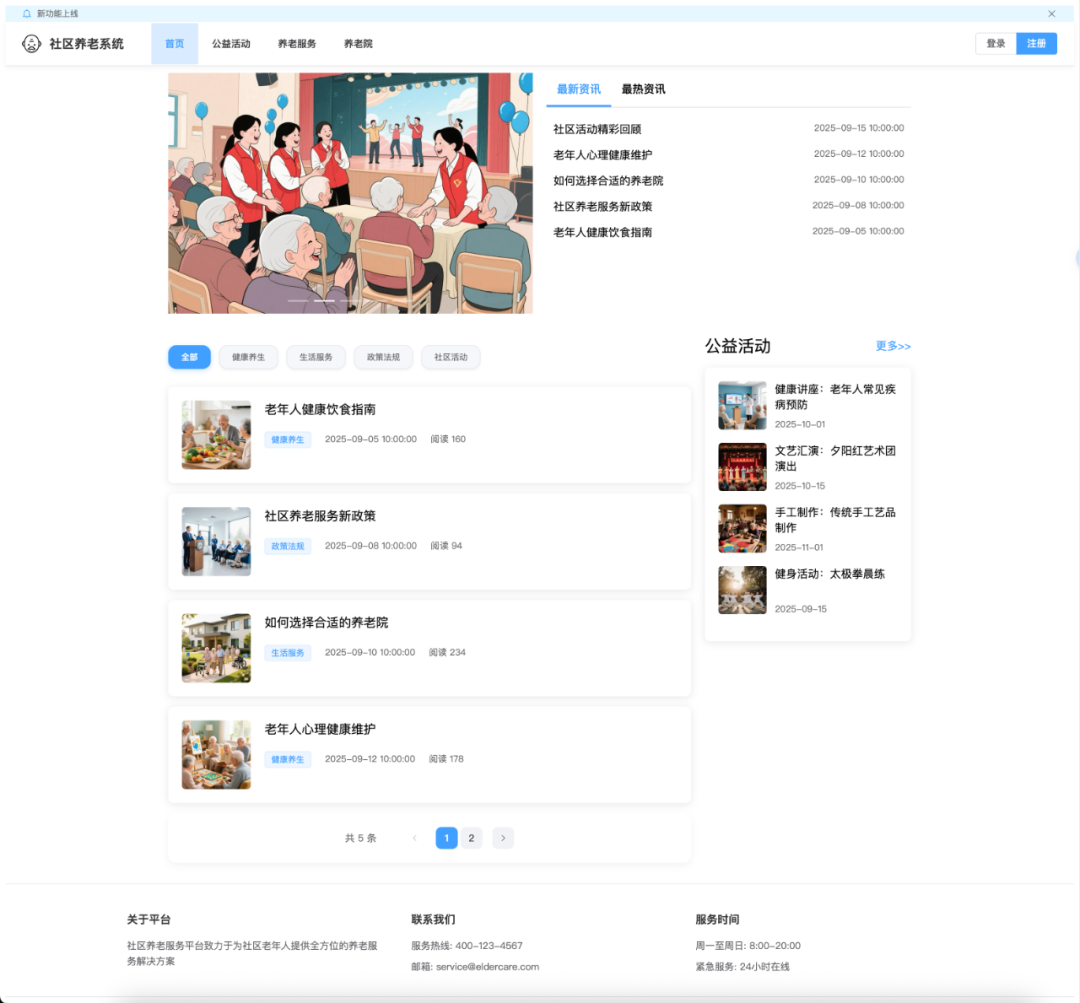
Task: Click the 社区养老系统 logo icon
Action: click(x=29, y=43)
